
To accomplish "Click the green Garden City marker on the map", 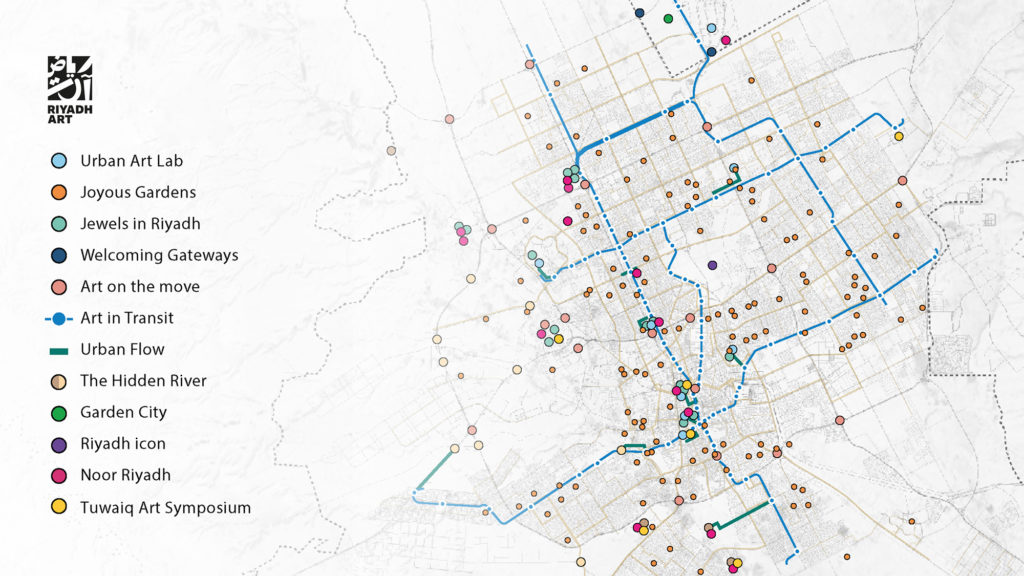I will point(668,19).
